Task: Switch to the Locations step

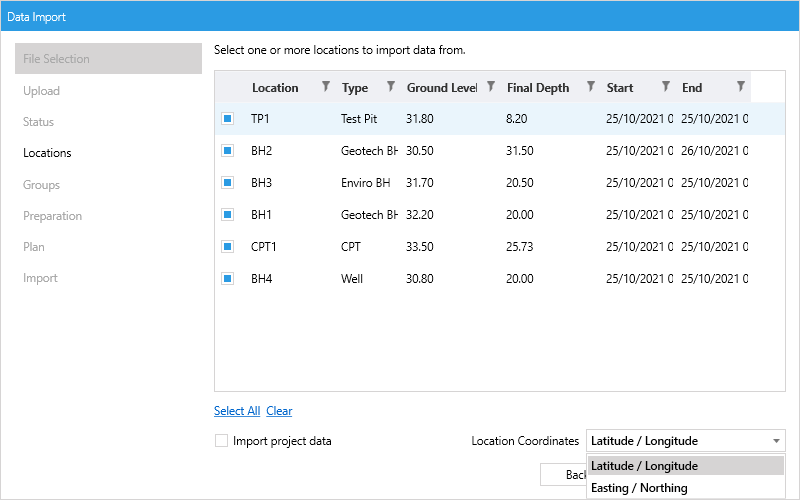Action: pos(47,153)
